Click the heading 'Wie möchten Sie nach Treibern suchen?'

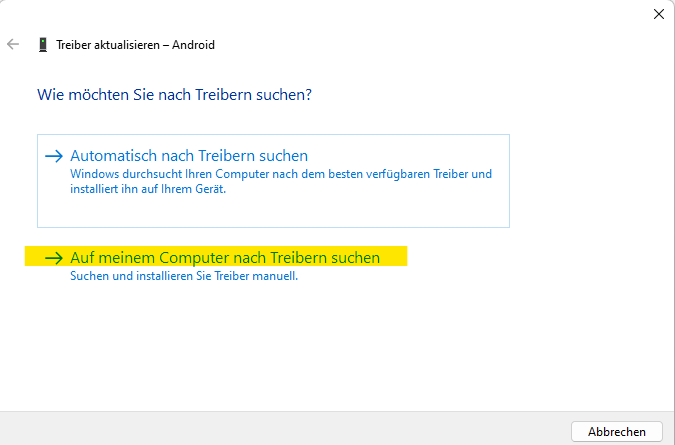pyautogui.click(x=174, y=95)
